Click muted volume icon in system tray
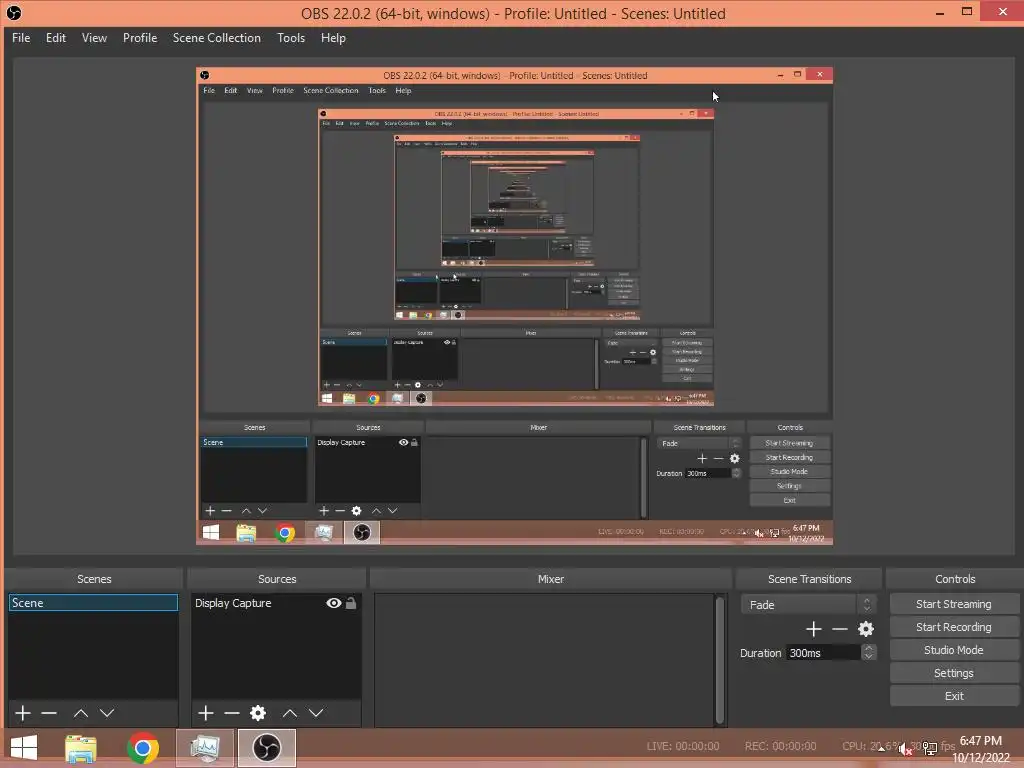Viewport: 1024px width, 768px height. (x=905, y=749)
